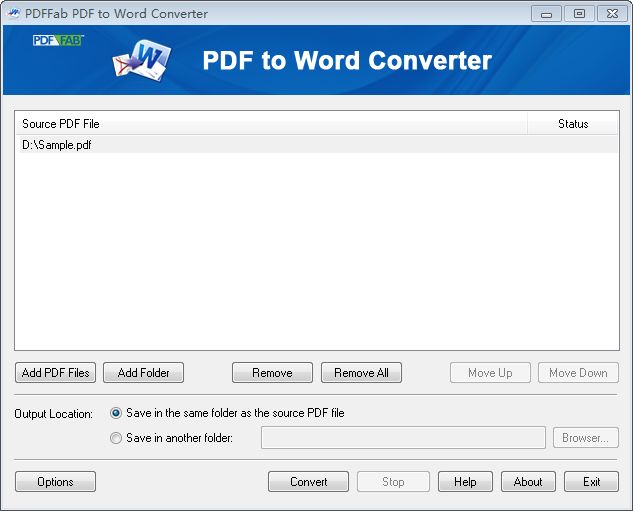633x511 pixels.
Task: Start conversion with Convert button
Action: coord(308,482)
